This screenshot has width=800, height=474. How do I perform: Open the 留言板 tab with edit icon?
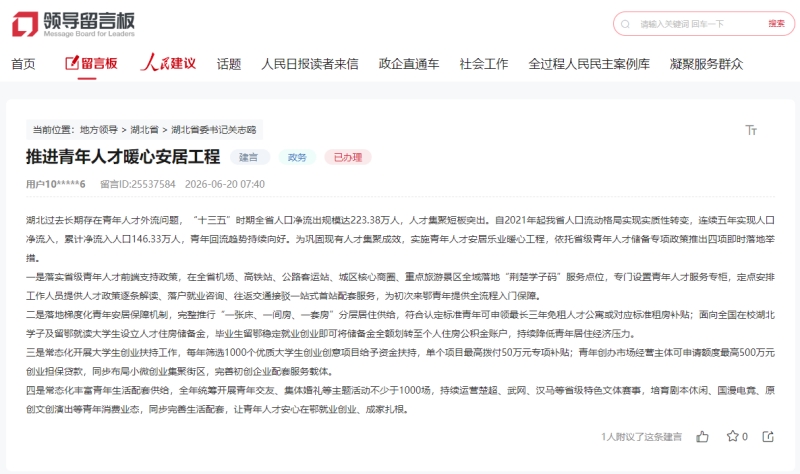tap(91, 63)
